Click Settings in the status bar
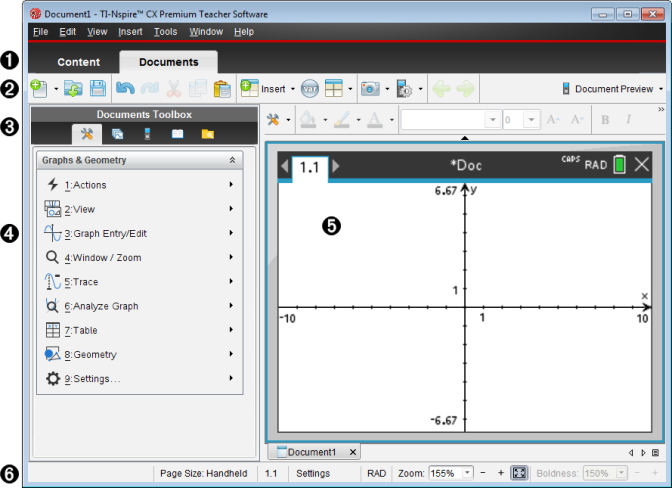The width and height of the screenshot is (672, 488). click(313, 472)
